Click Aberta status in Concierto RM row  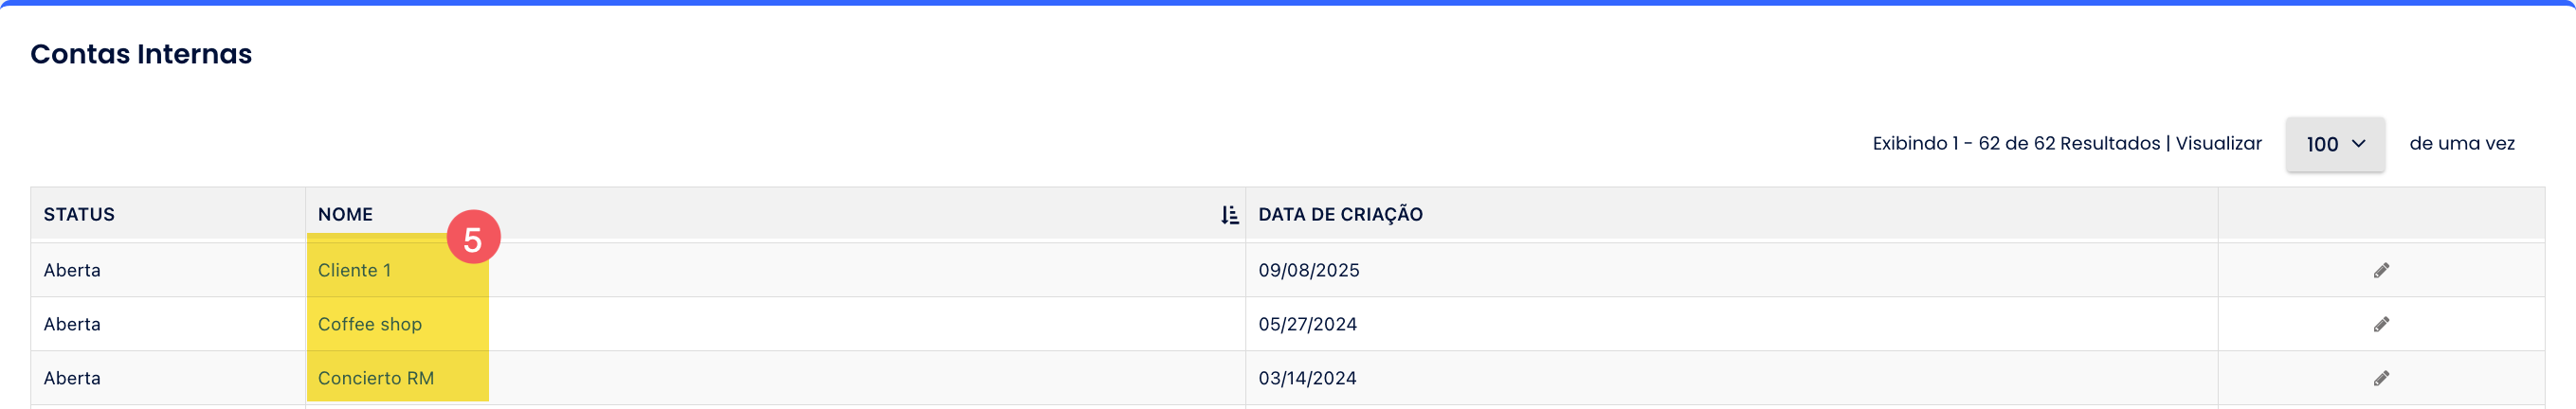tap(72, 378)
